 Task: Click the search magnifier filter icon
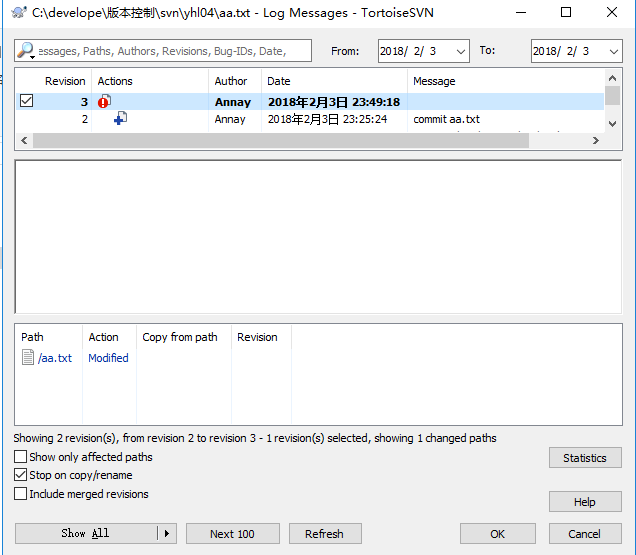[26, 51]
